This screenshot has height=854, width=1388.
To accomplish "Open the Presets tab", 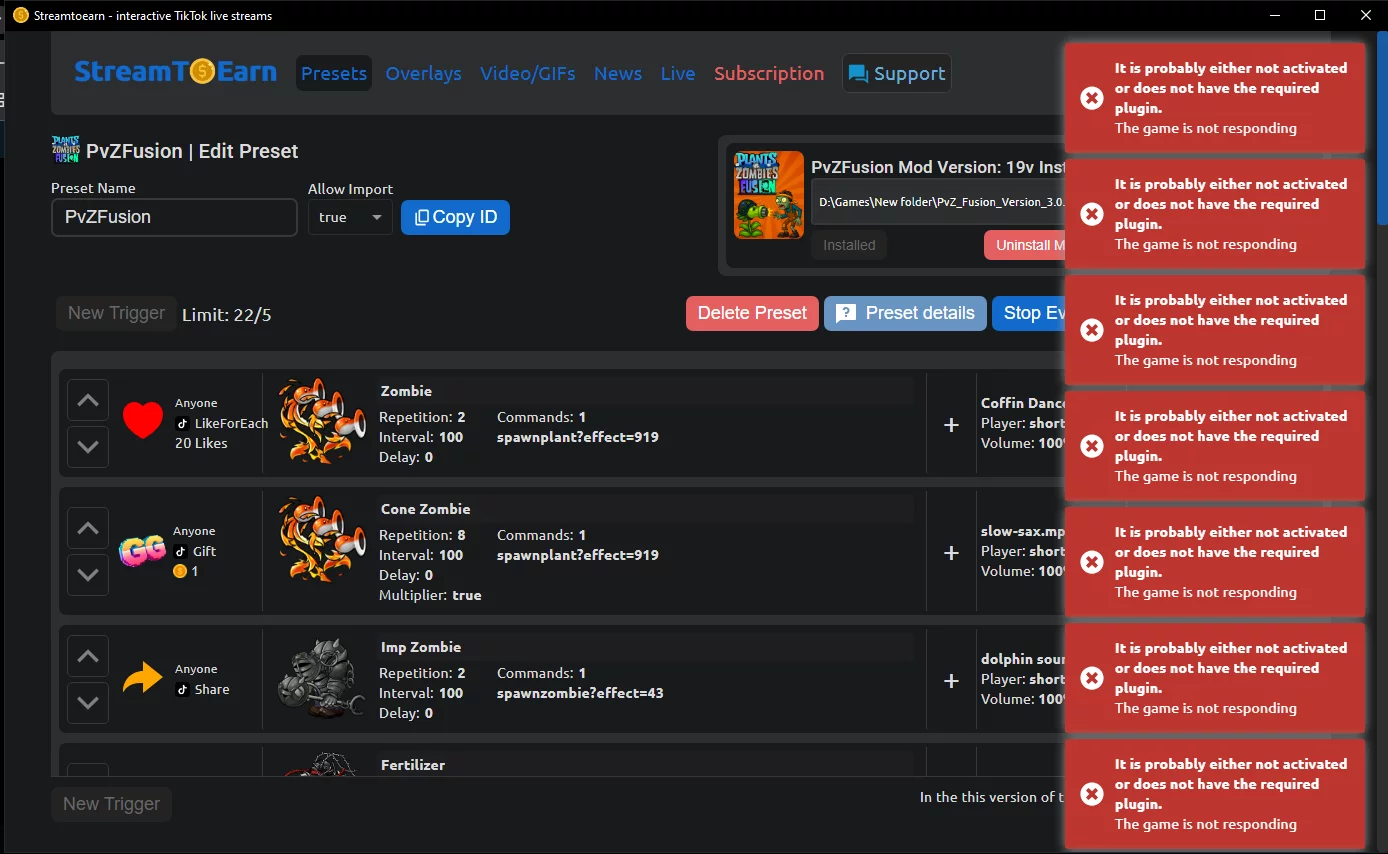I will pos(334,73).
